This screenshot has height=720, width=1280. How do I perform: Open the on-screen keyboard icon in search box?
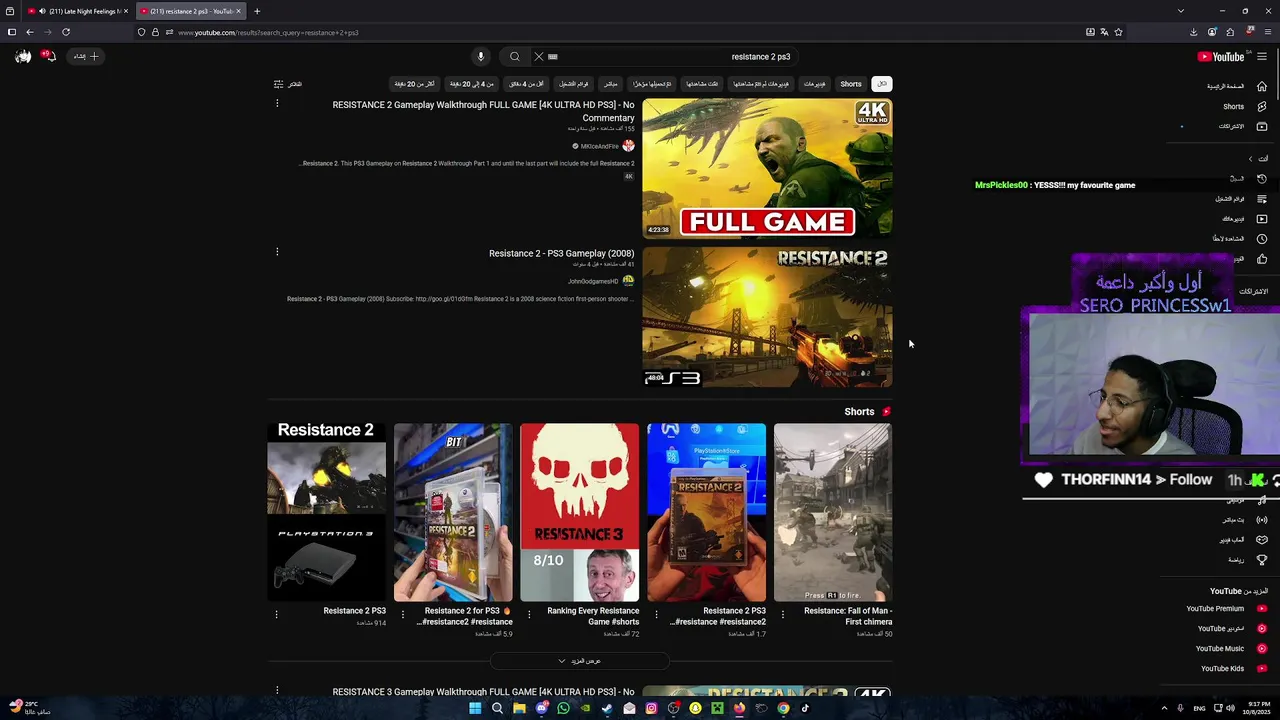[553, 57]
